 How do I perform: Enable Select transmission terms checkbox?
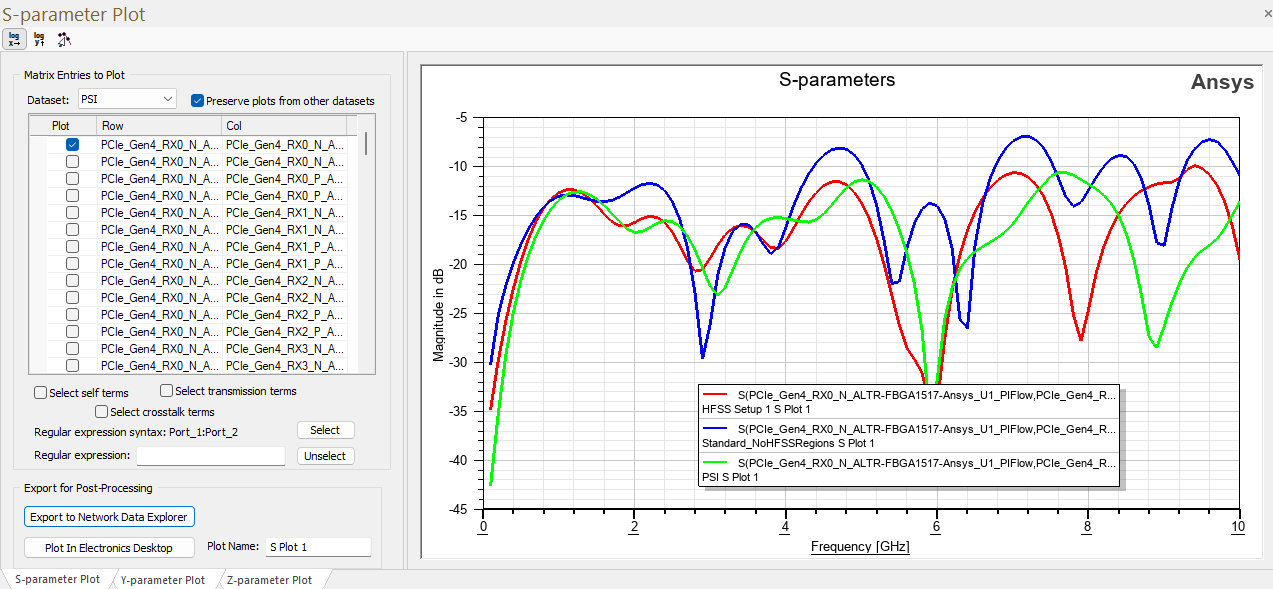click(x=167, y=391)
